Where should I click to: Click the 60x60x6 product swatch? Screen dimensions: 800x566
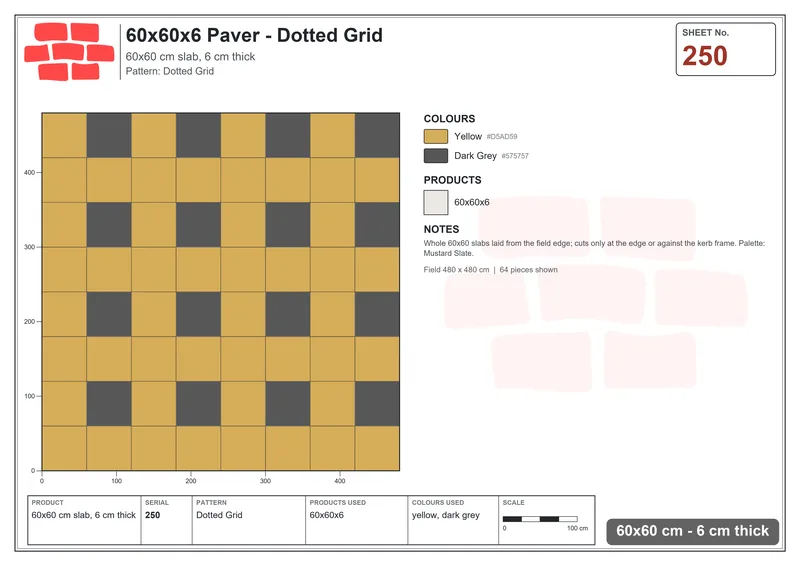click(436, 203)
